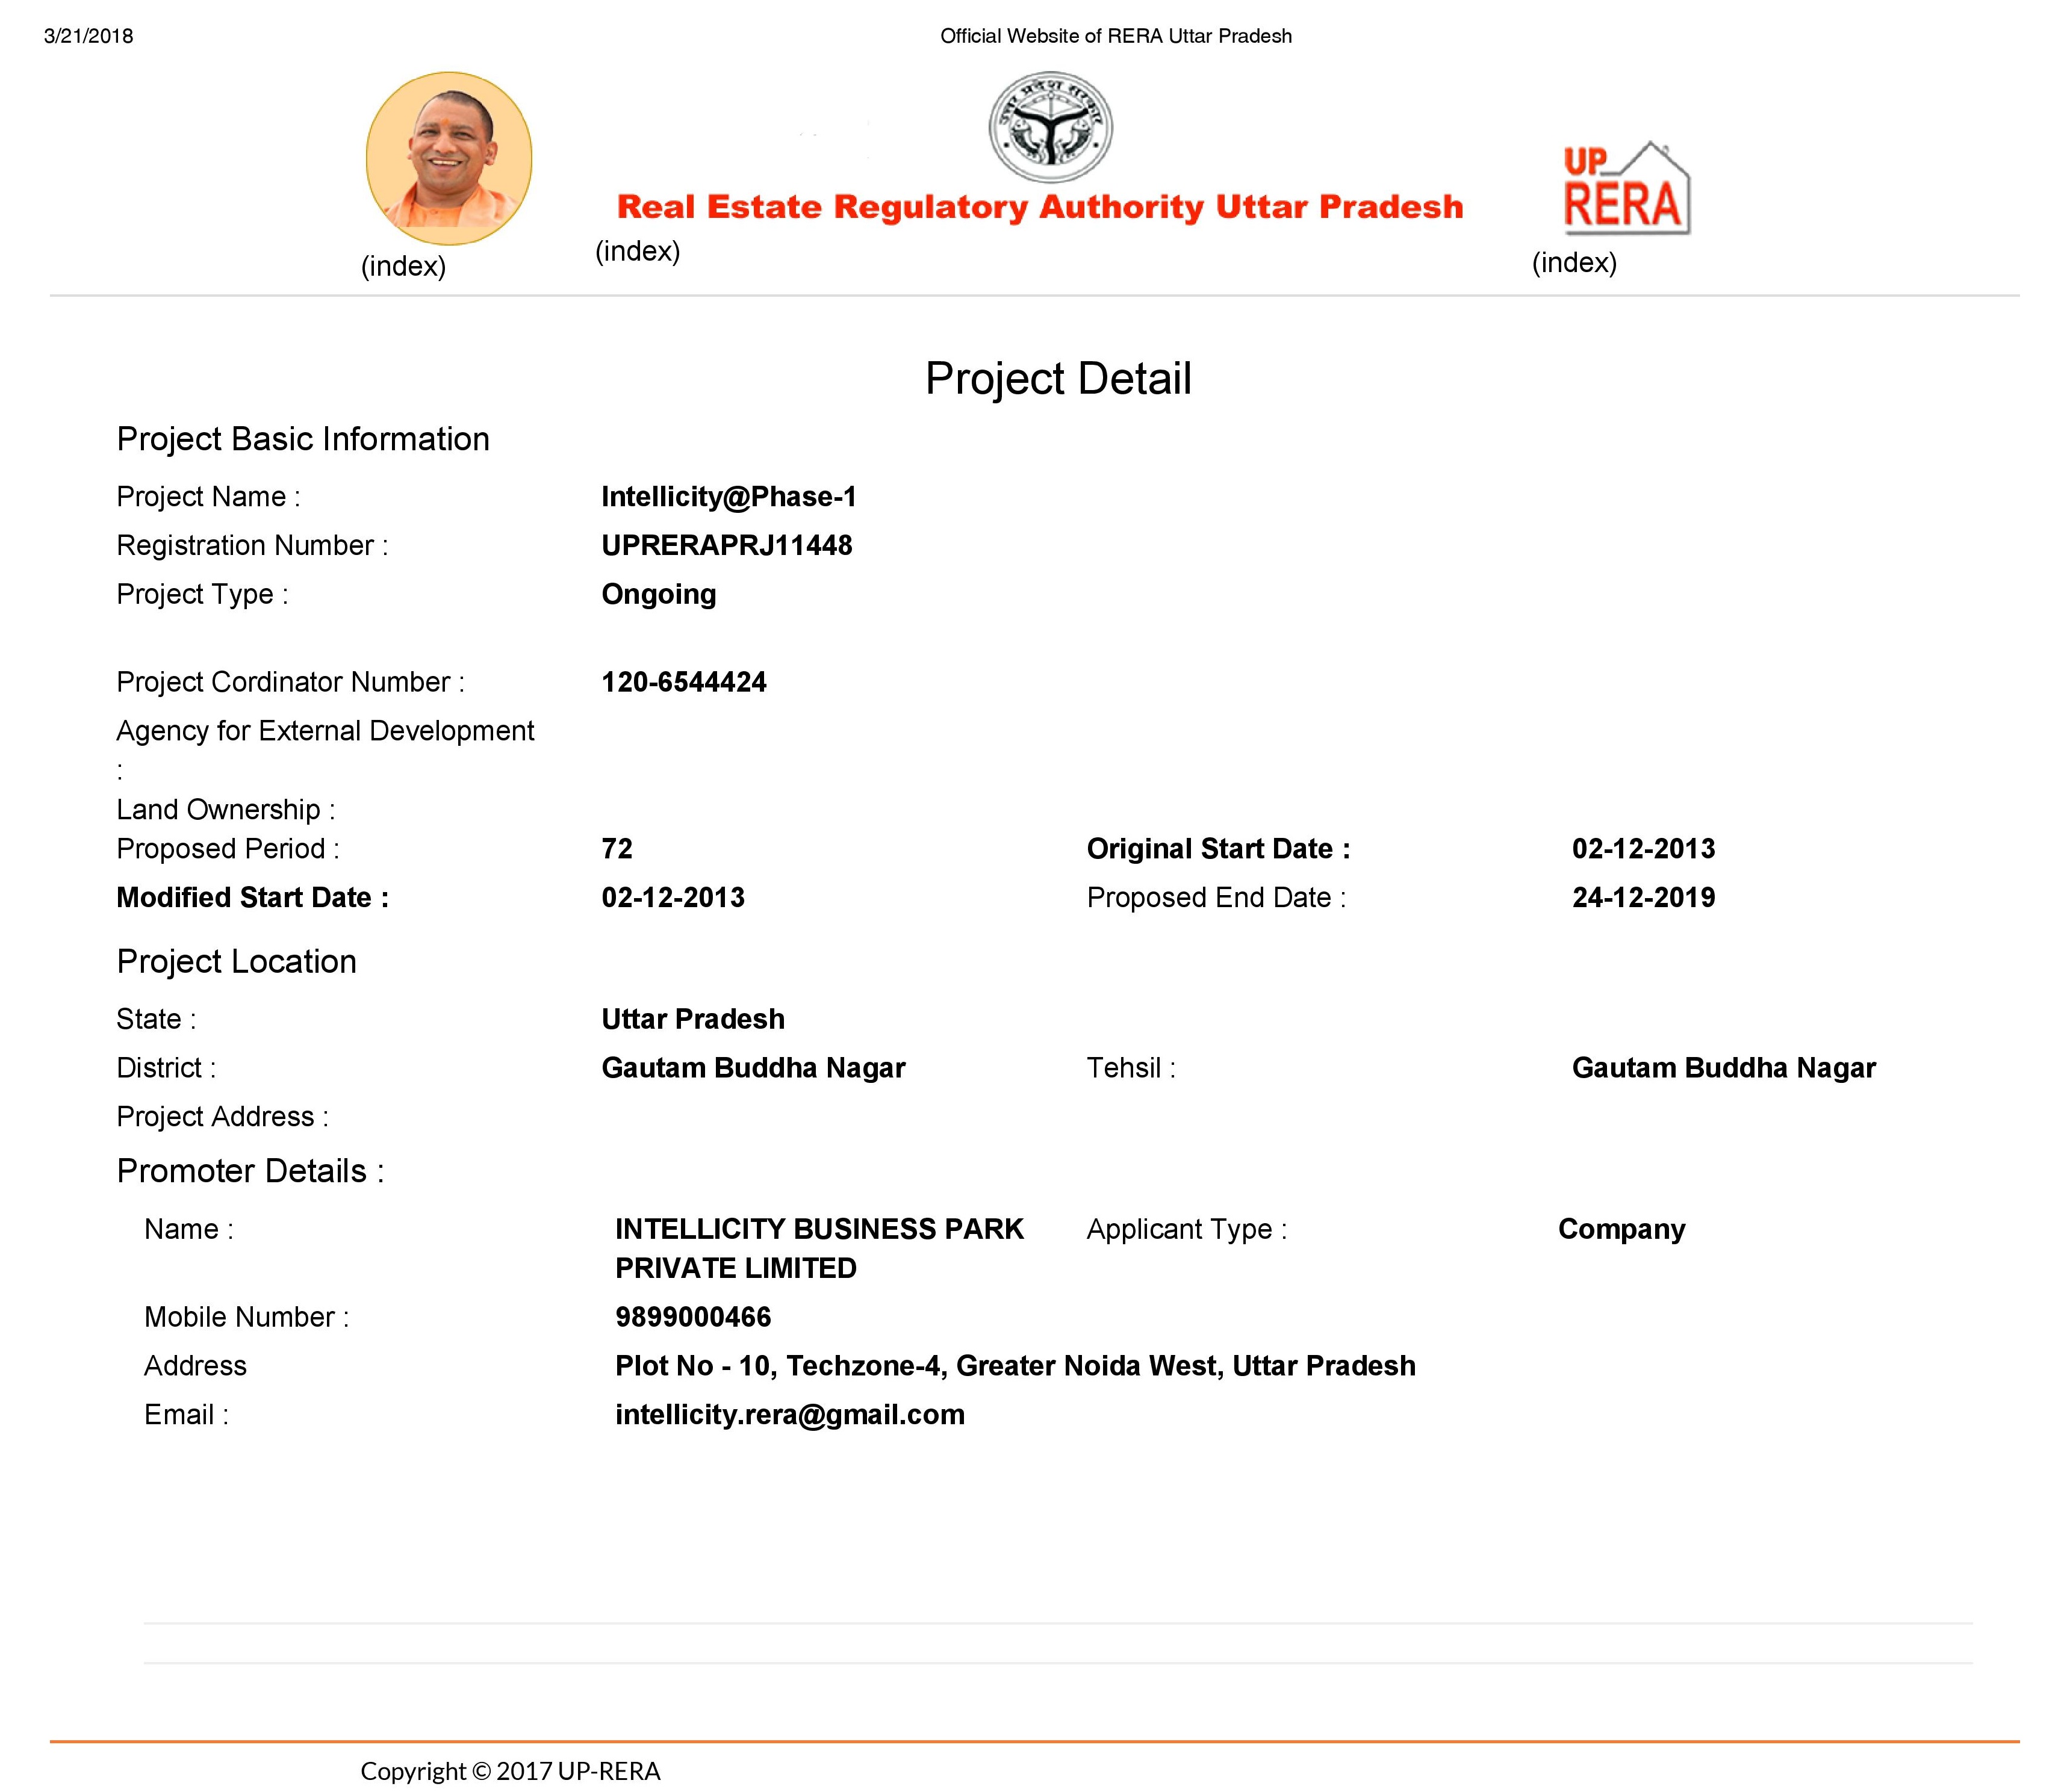Screen dimensions: 2067x1792
Task: Click email intellicity.rera@gmail.com
Action: coord(790,1416)
